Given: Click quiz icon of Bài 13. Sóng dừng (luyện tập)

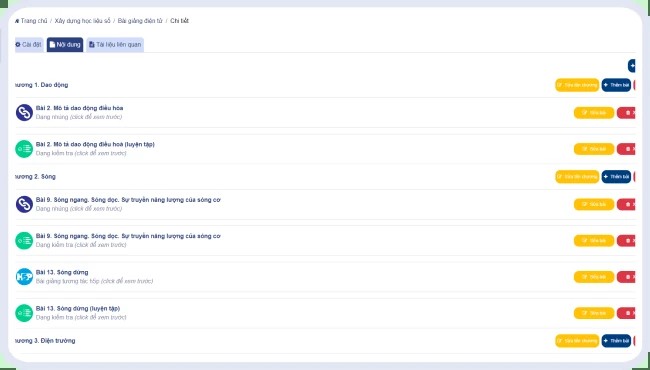Looking at the screenshot, I should click(24, 313).
